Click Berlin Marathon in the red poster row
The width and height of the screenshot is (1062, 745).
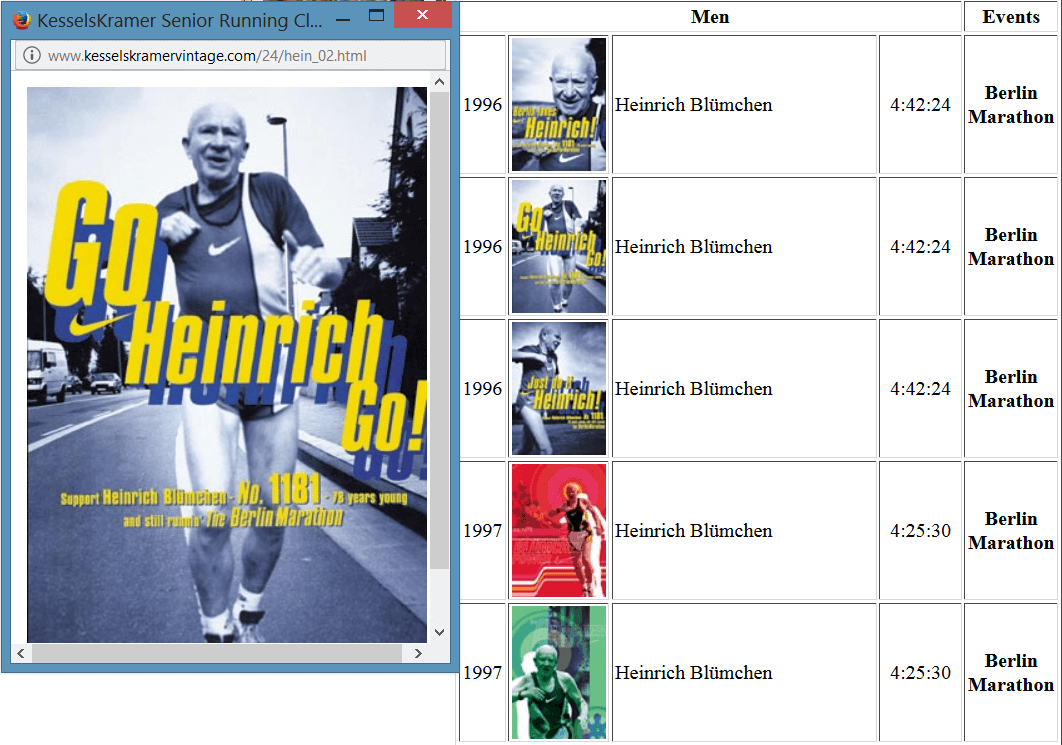coord(1011,531)
